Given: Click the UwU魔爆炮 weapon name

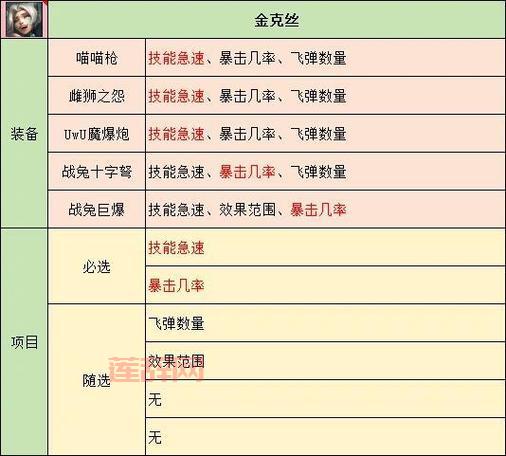Looking at the screenshot, I should [x=97, y=134].
